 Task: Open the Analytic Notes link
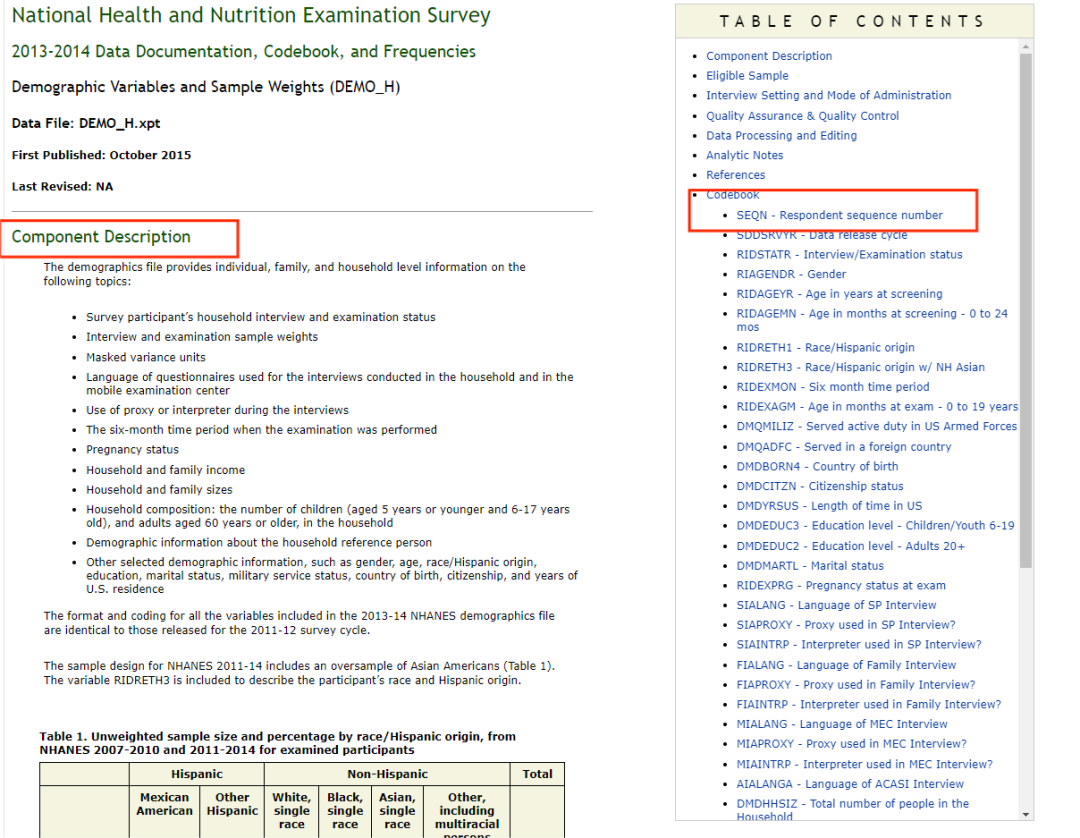click(745, 155)
